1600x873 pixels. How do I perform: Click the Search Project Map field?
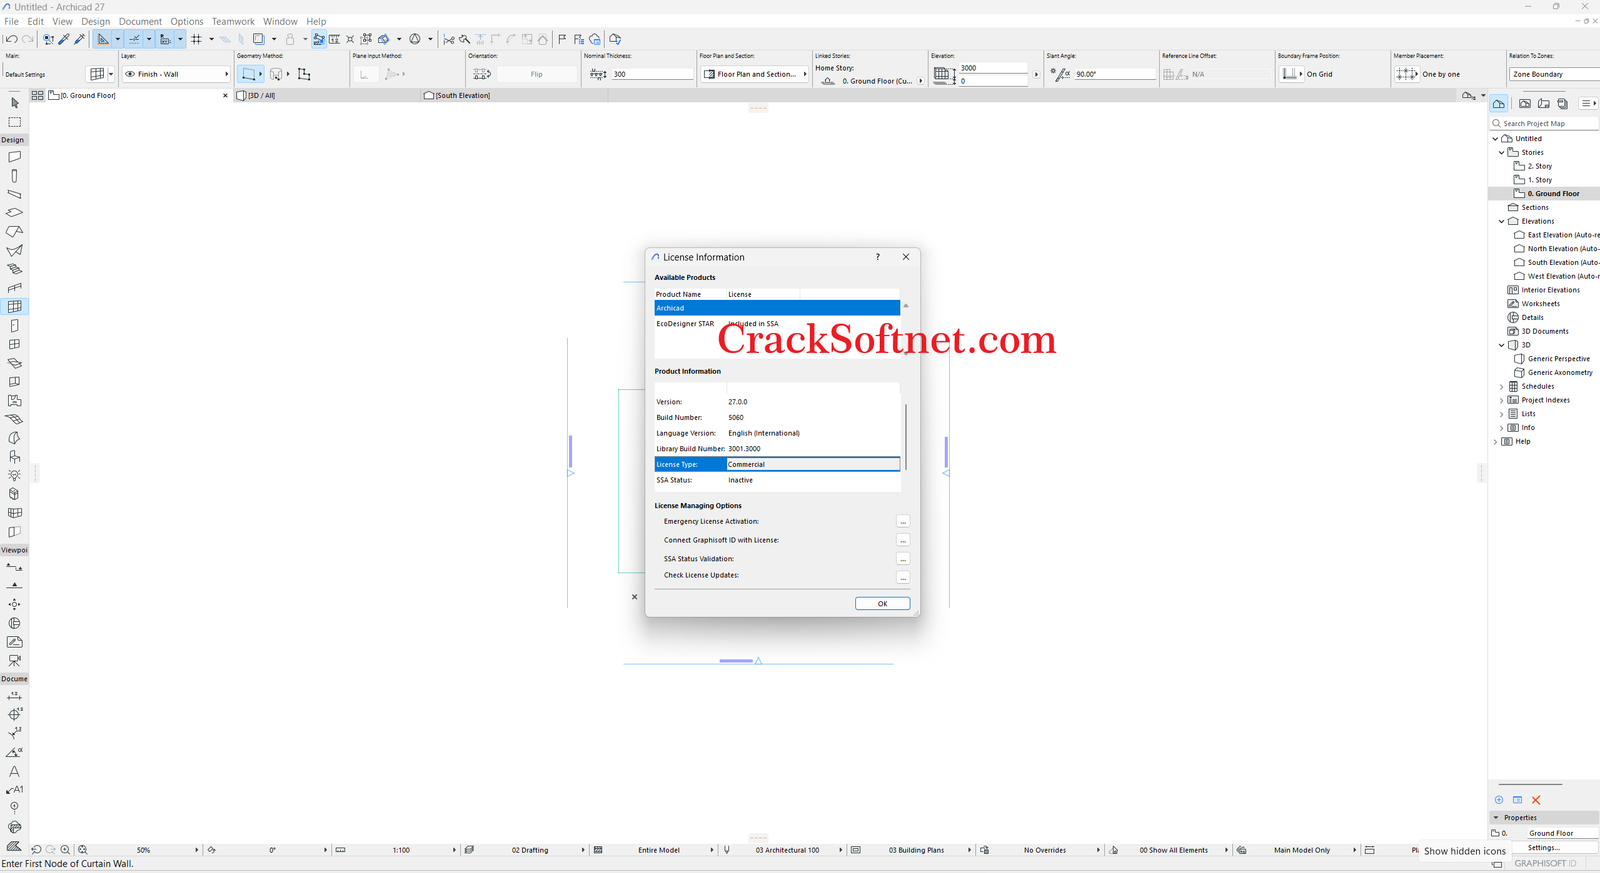[x=1544, y=123]
